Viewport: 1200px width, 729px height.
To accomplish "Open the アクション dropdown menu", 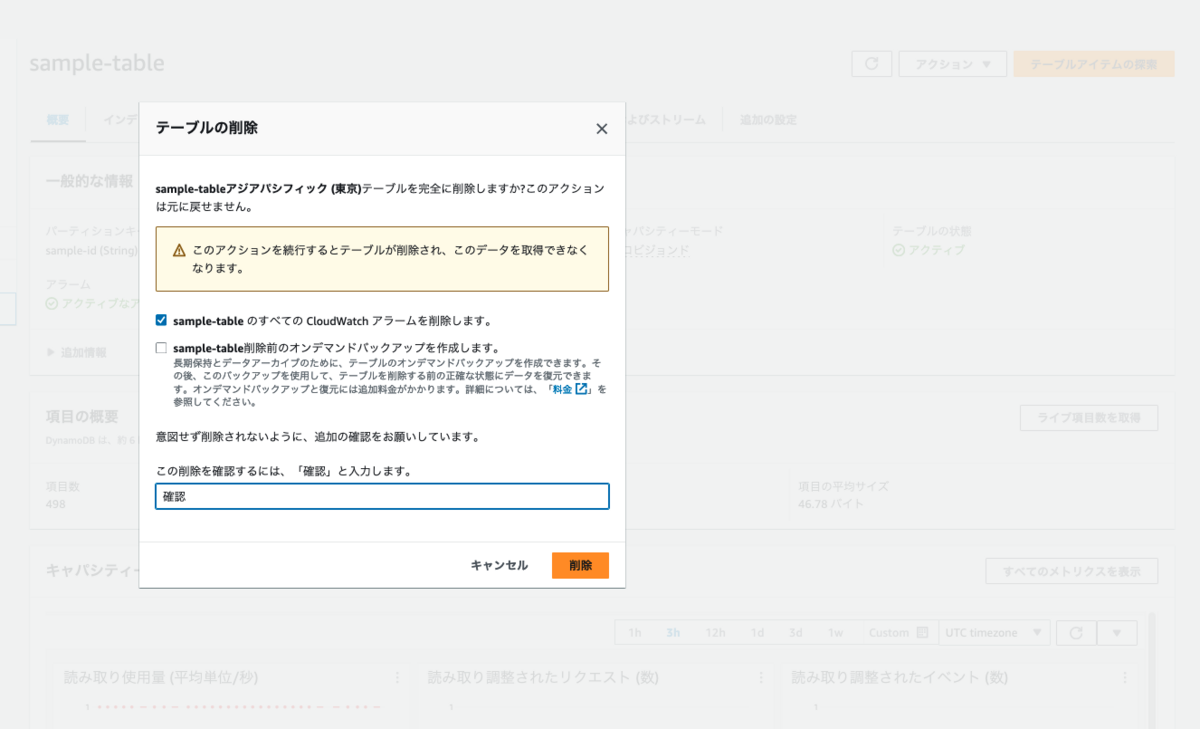I will 952,64.
